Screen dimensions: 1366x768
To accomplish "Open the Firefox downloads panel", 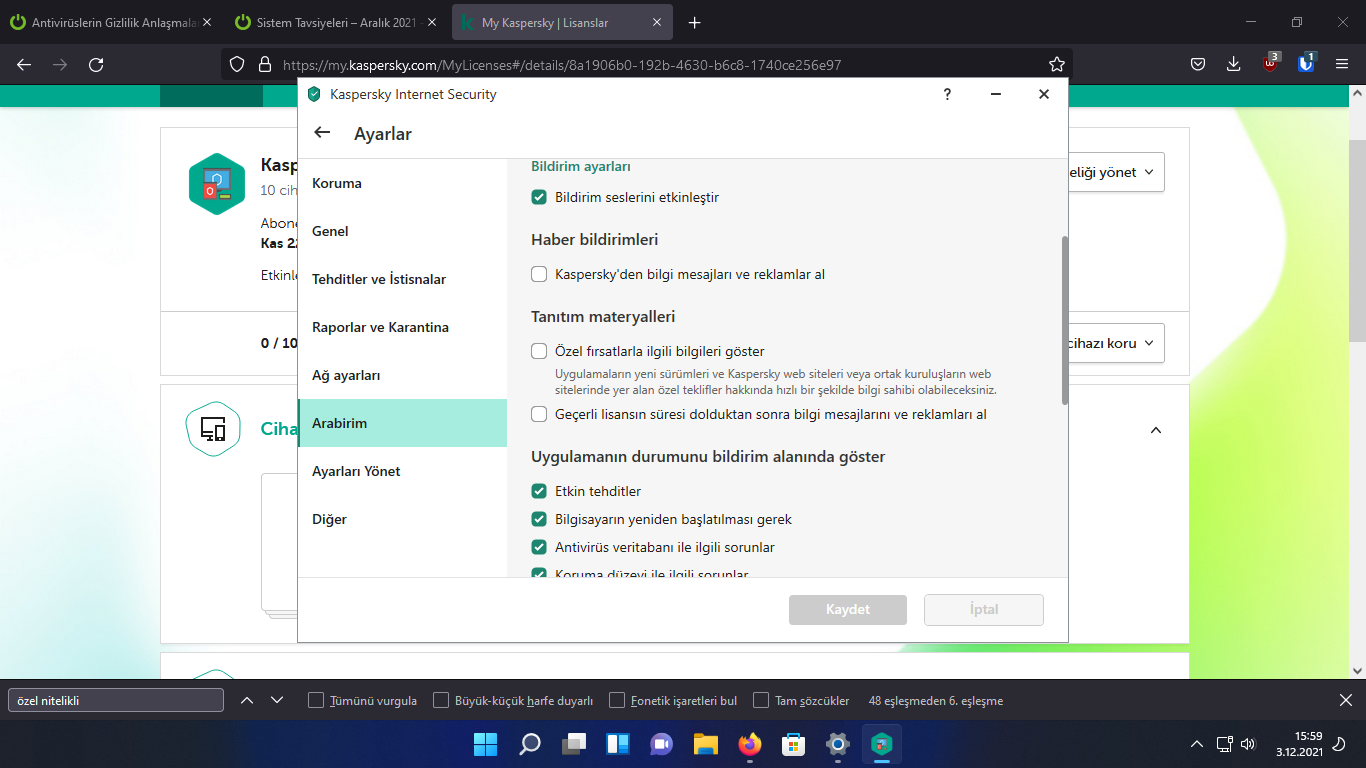I will (1234, 64).
